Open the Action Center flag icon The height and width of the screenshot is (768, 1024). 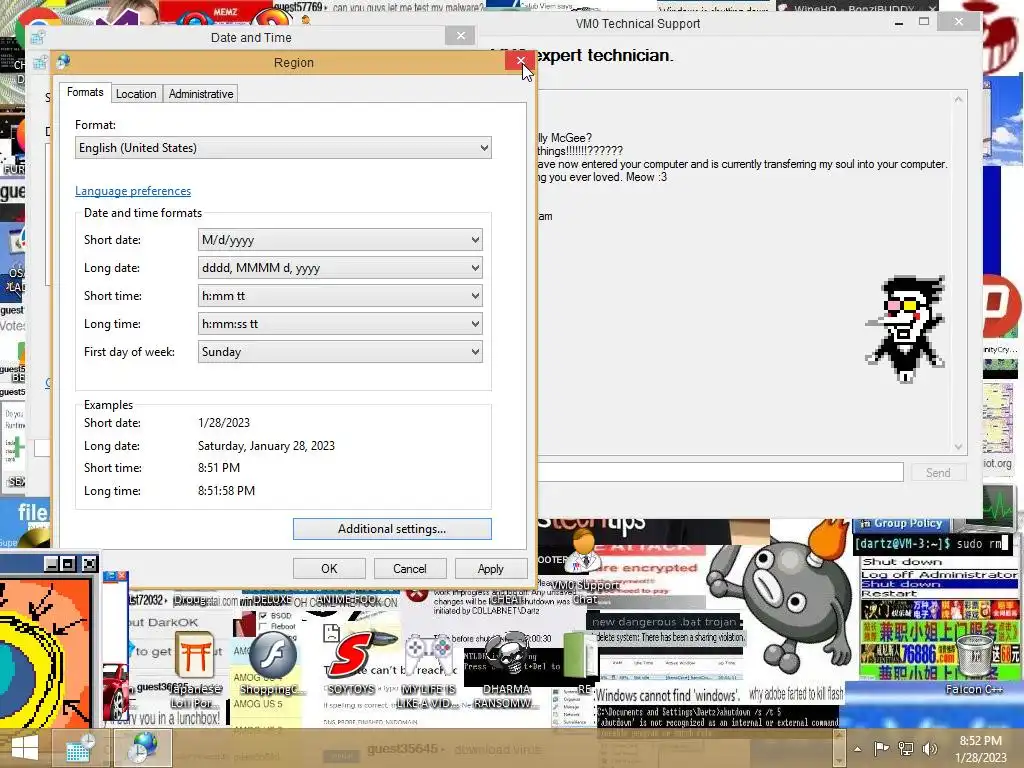click(x=881, y=749)
